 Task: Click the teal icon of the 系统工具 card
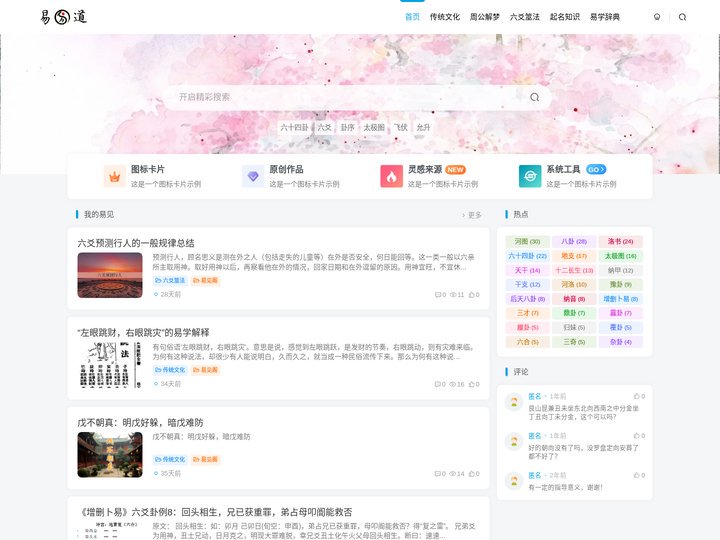(530, 176)
